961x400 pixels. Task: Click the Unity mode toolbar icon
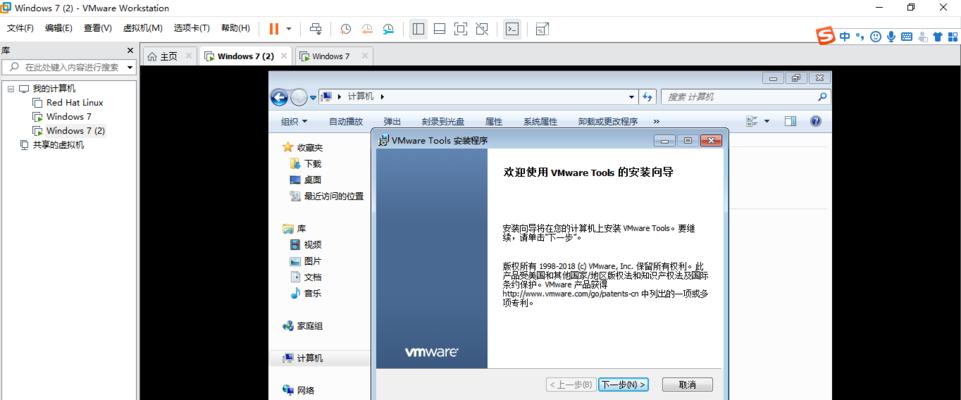point(482,28)
